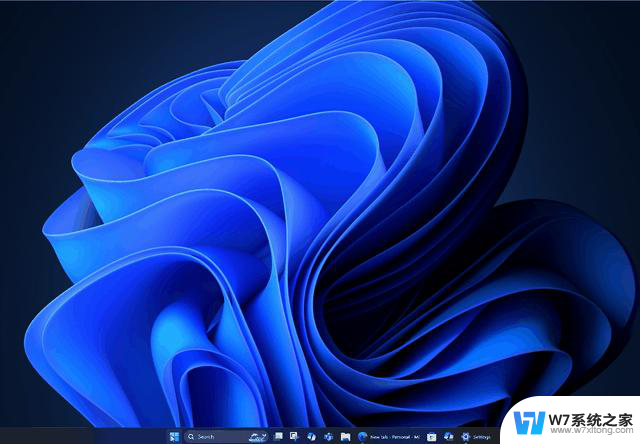
Task: Open the app icon left of Settings
Action: (449, 437)
